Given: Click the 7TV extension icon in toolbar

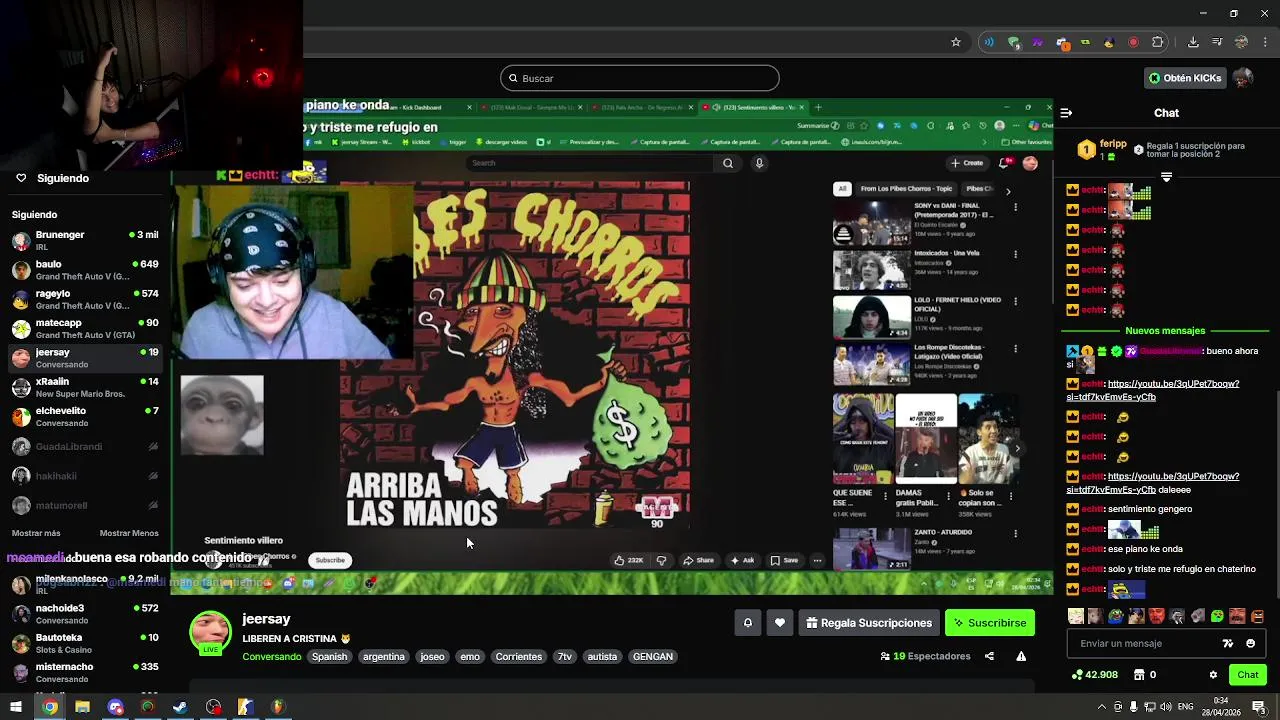Looking at the screenshot, I should click(1037, 42).
